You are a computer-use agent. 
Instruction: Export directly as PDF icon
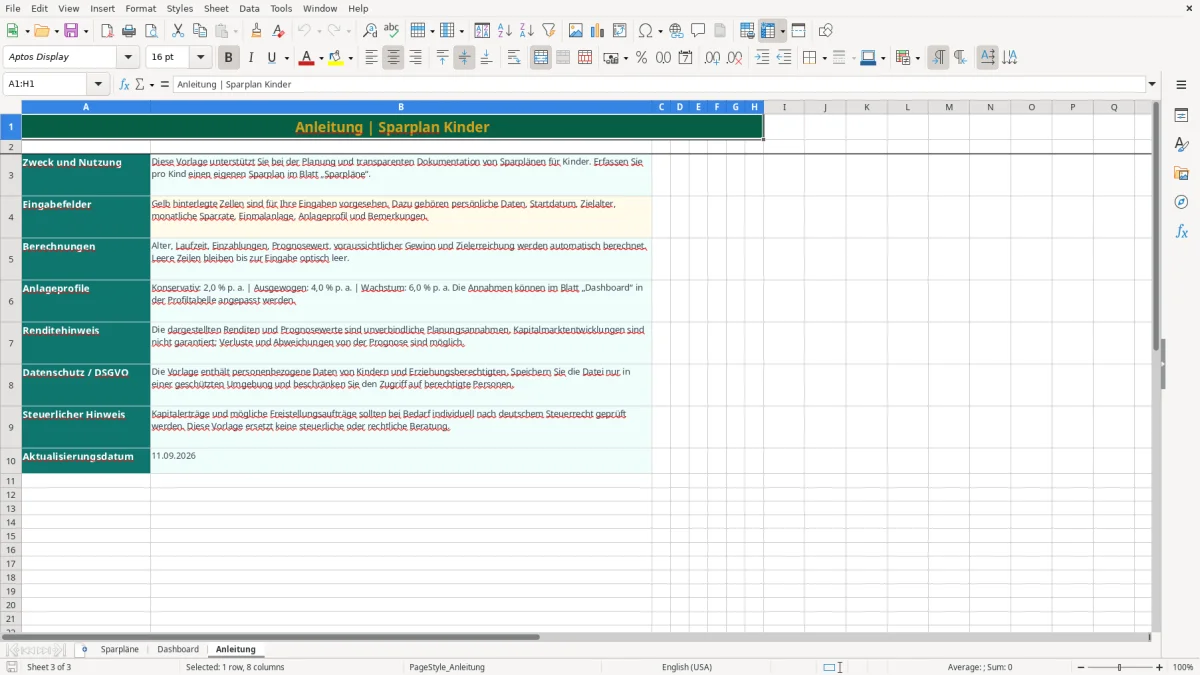click(x=107, y=31)
